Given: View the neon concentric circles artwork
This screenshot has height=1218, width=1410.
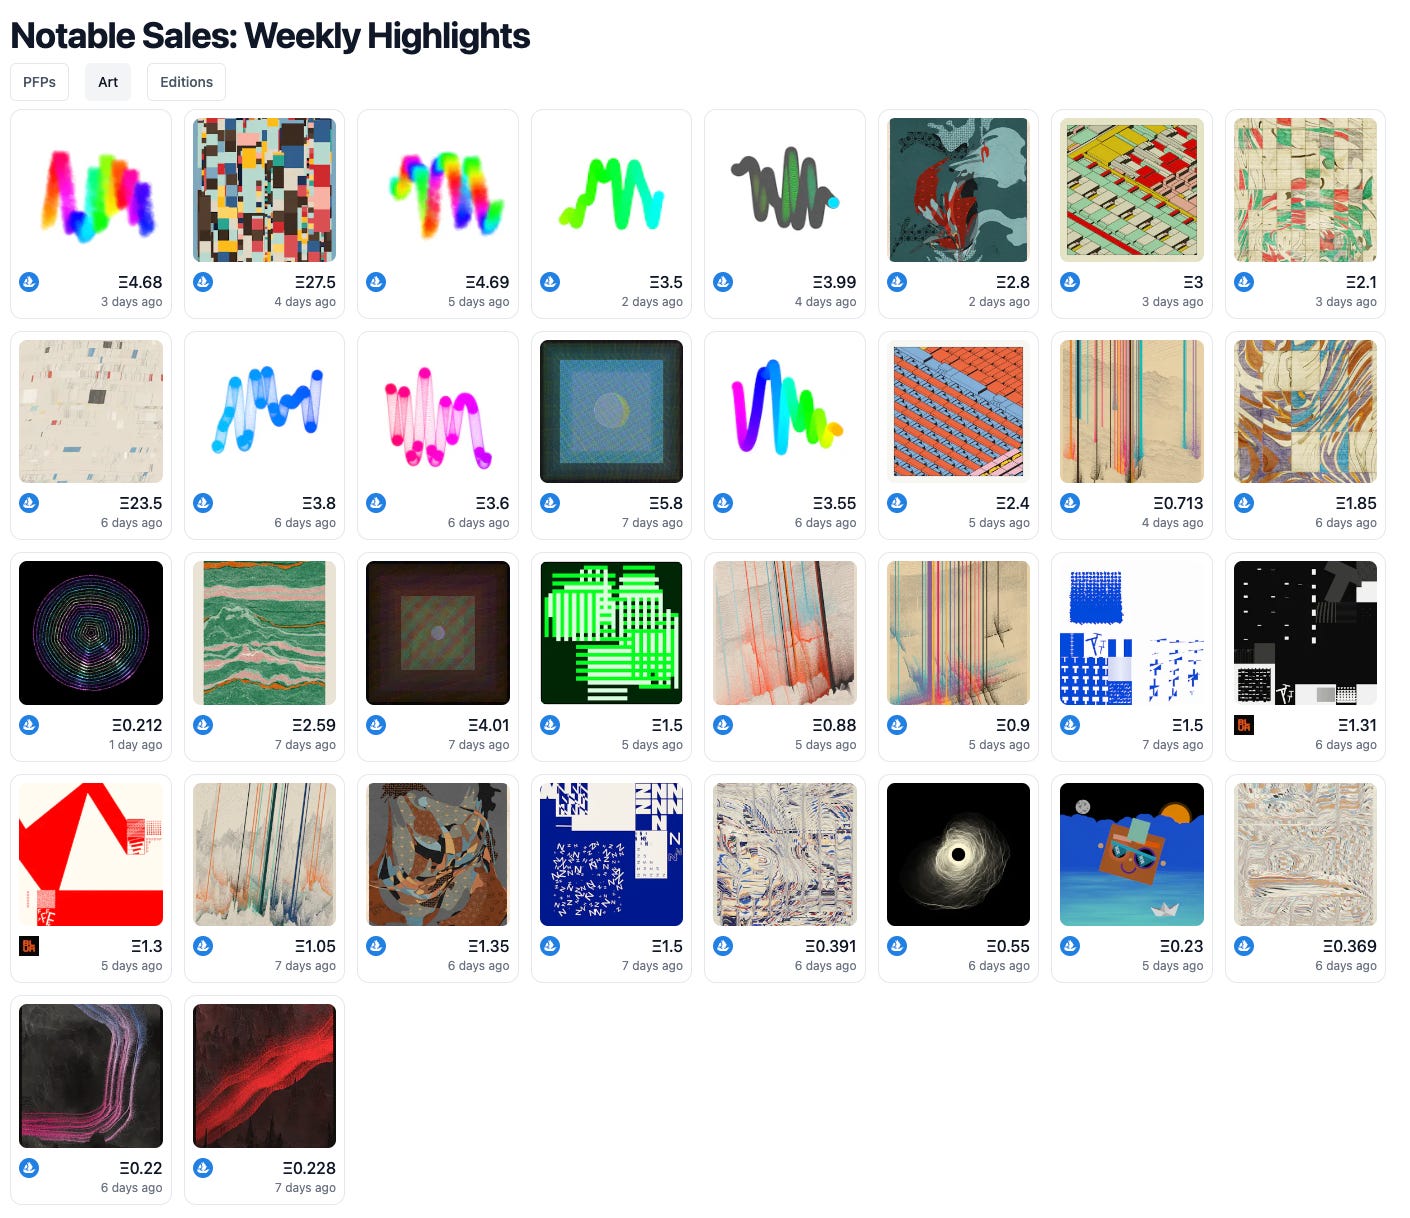Looking at the screenshot, I should 91,633.
